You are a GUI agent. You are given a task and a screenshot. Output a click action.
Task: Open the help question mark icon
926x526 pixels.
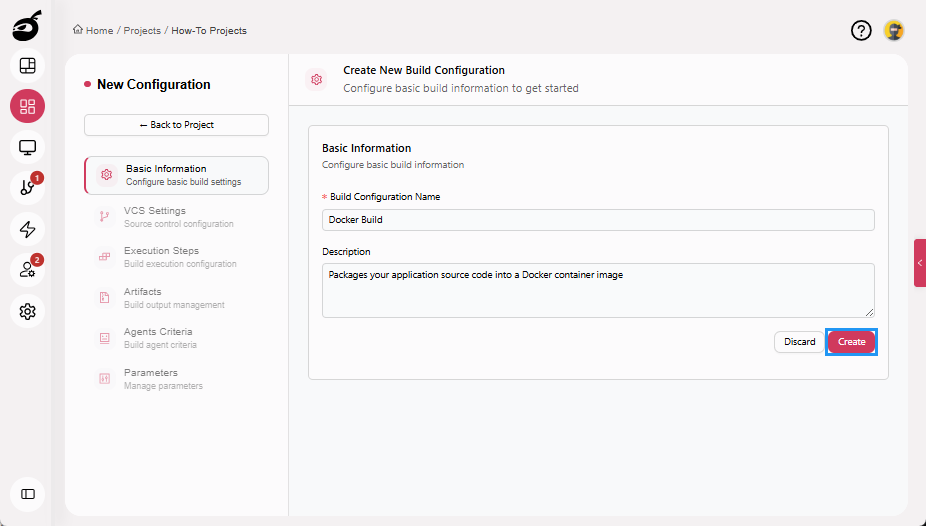(x=861, y=30)
